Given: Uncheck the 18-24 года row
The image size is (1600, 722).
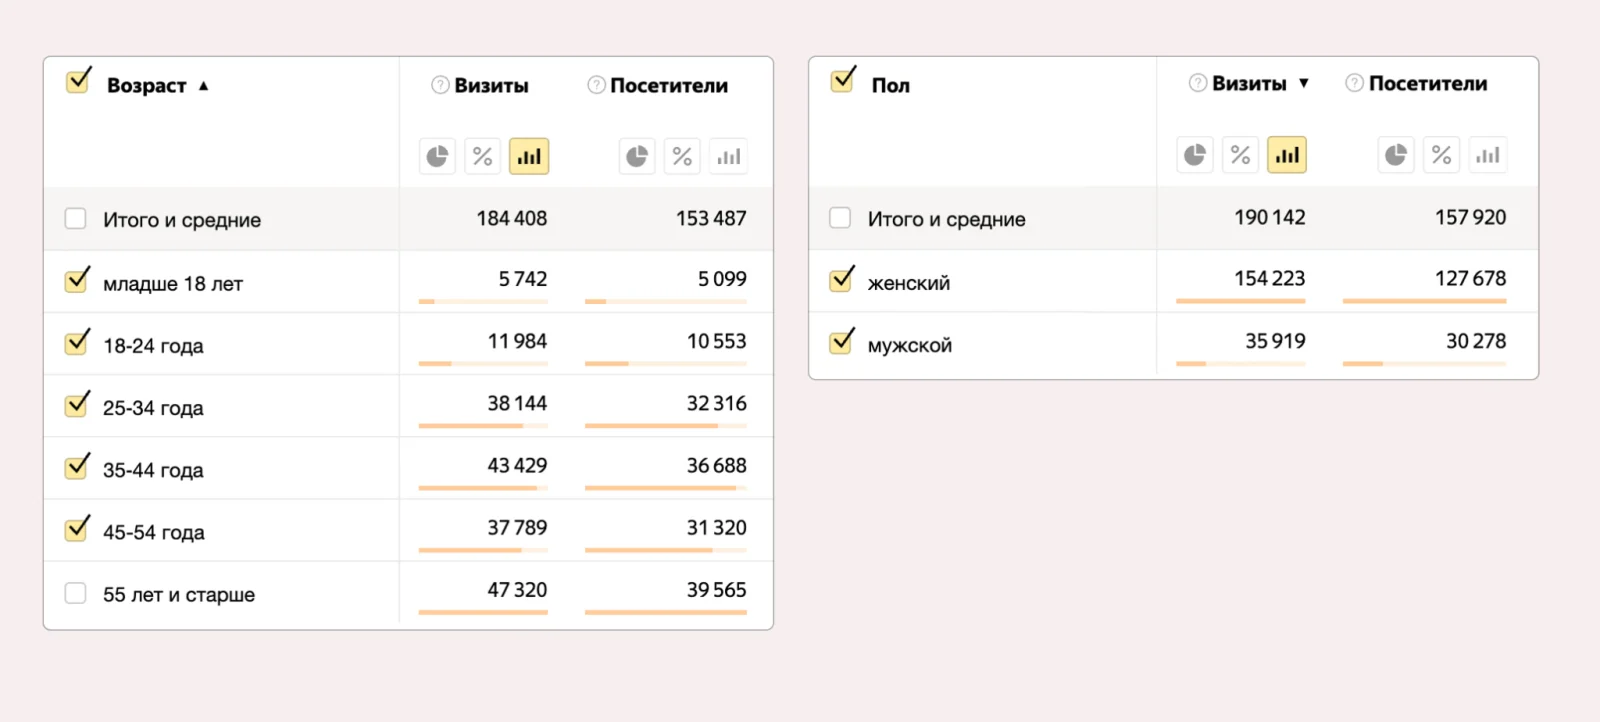Looking at the screenshot, I should click(x=77, y=342).
